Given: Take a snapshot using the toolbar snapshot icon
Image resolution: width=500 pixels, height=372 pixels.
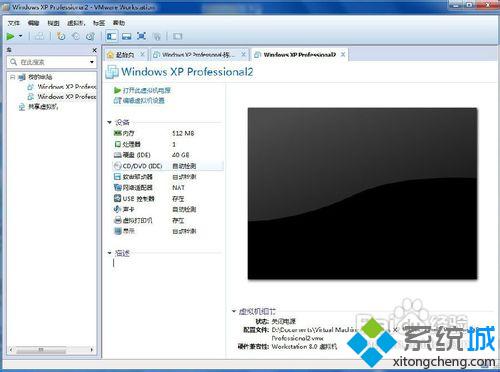Looking at the screenshot, I should (61, 36).
